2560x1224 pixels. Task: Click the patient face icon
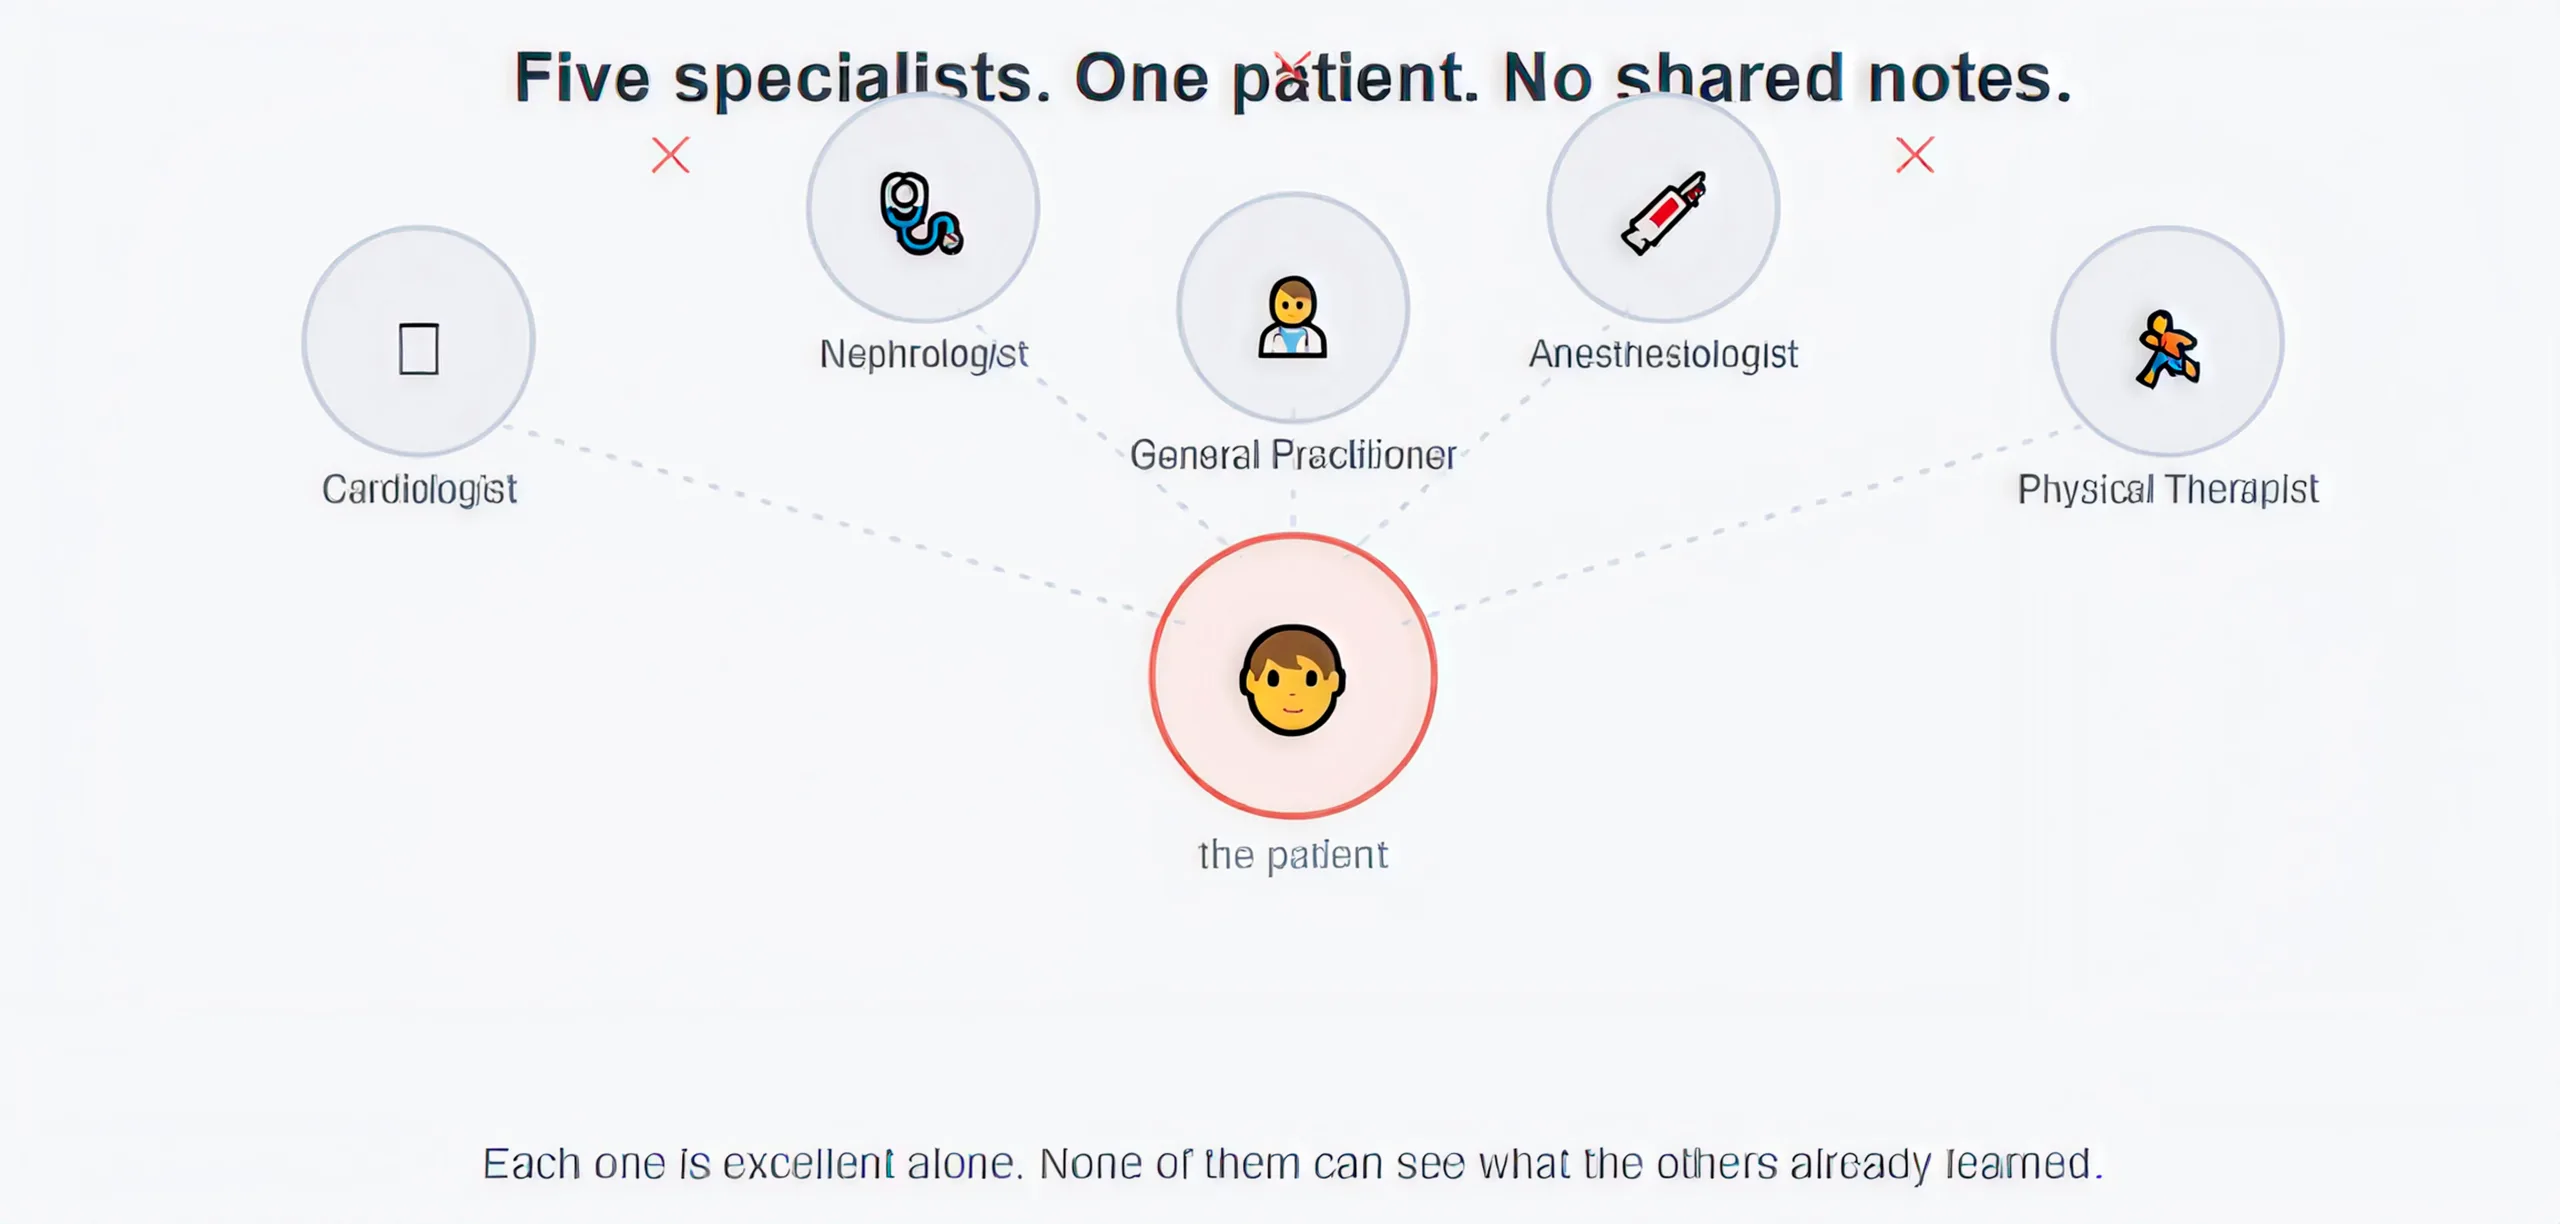(1292, 680)
